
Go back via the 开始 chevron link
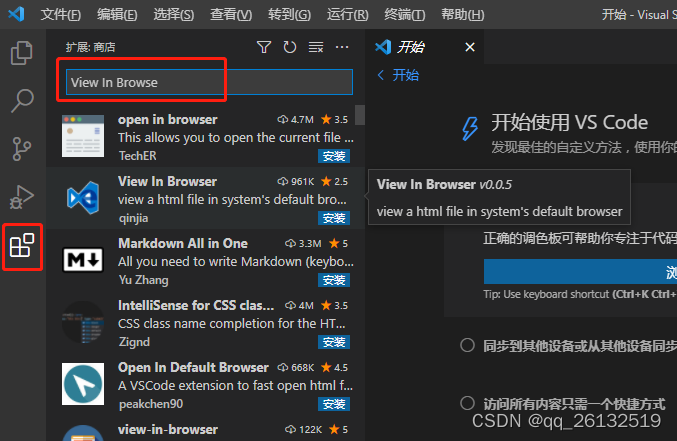398,75
